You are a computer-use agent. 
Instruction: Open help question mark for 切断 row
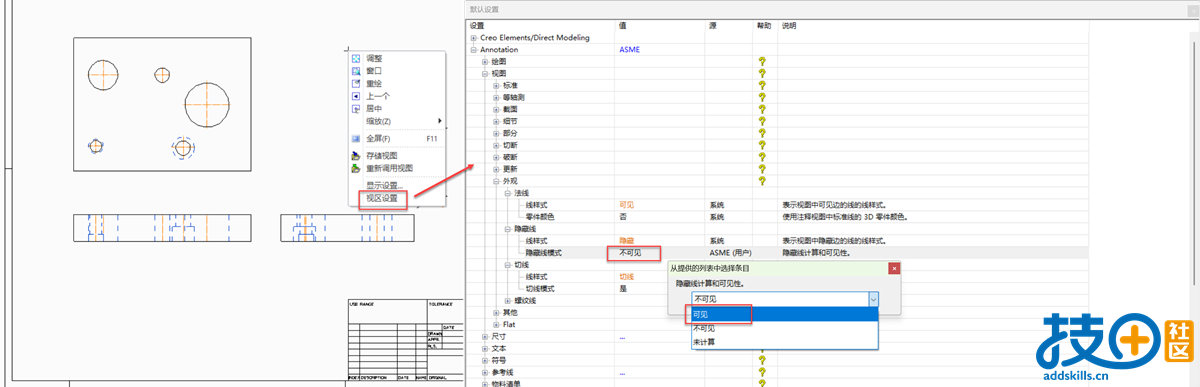[x=763, y=145]
